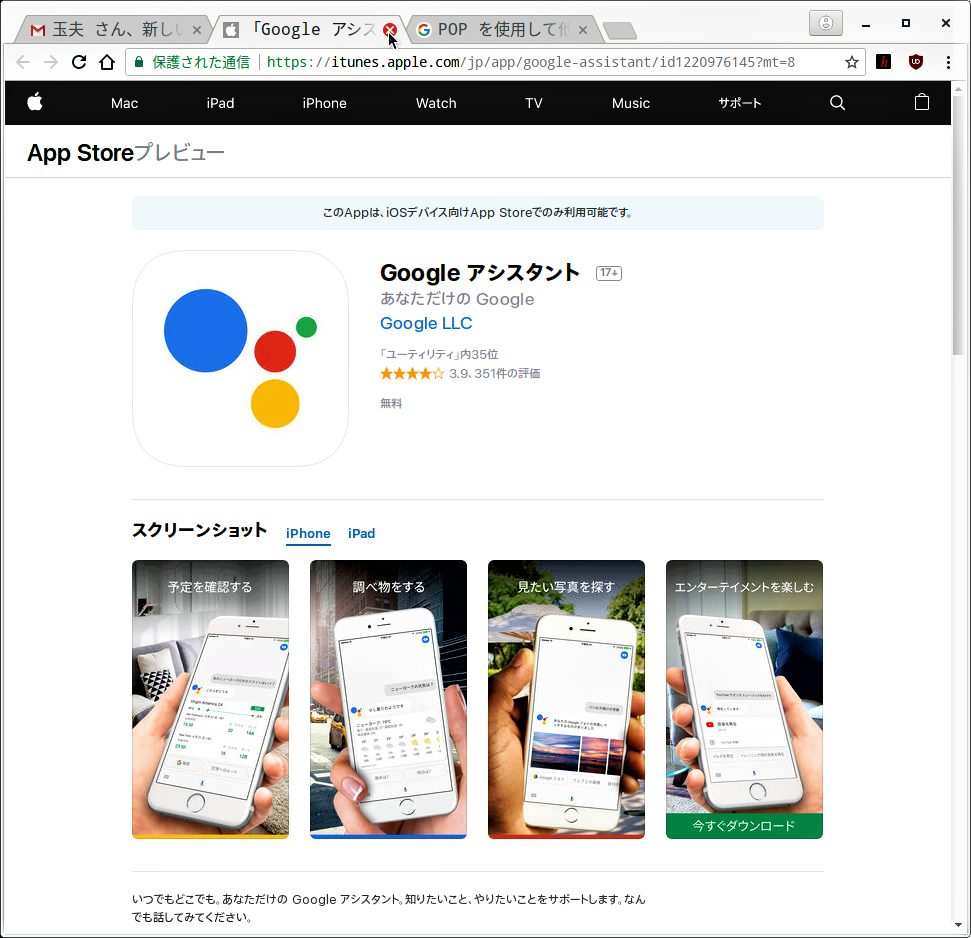The height and width of the screenshot is (938, 971).
Task: Open the TV menu item
Action: point(534,103)
